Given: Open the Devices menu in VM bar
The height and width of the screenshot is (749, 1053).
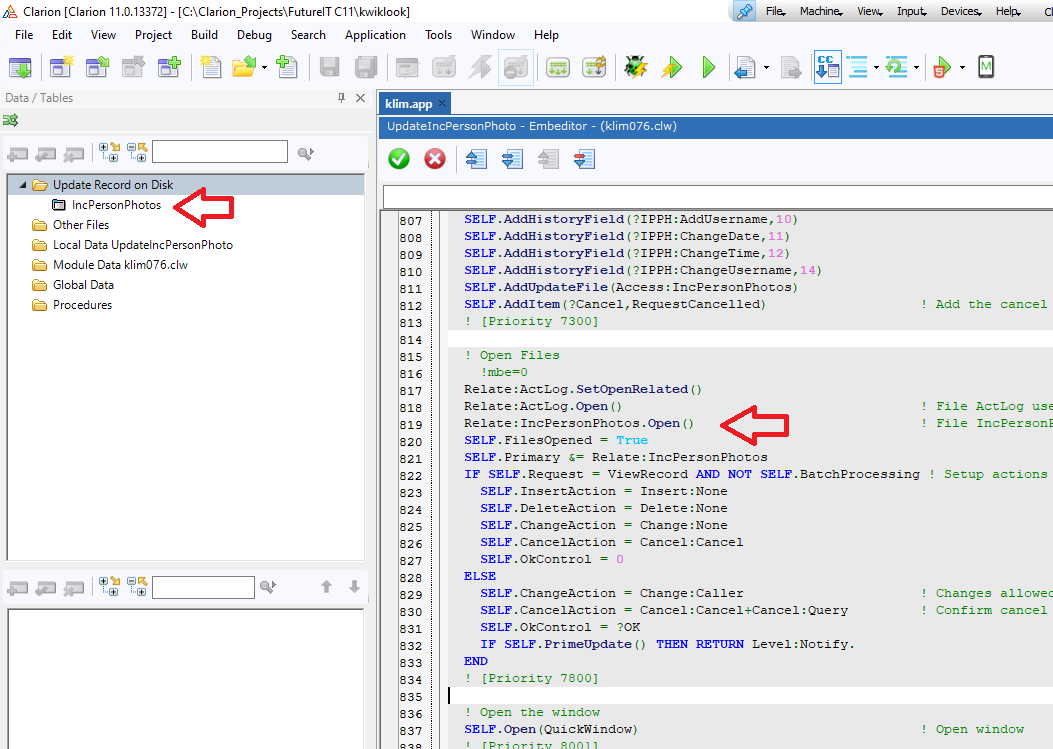Looking at the screenshot, I should [x=957, y=11].
